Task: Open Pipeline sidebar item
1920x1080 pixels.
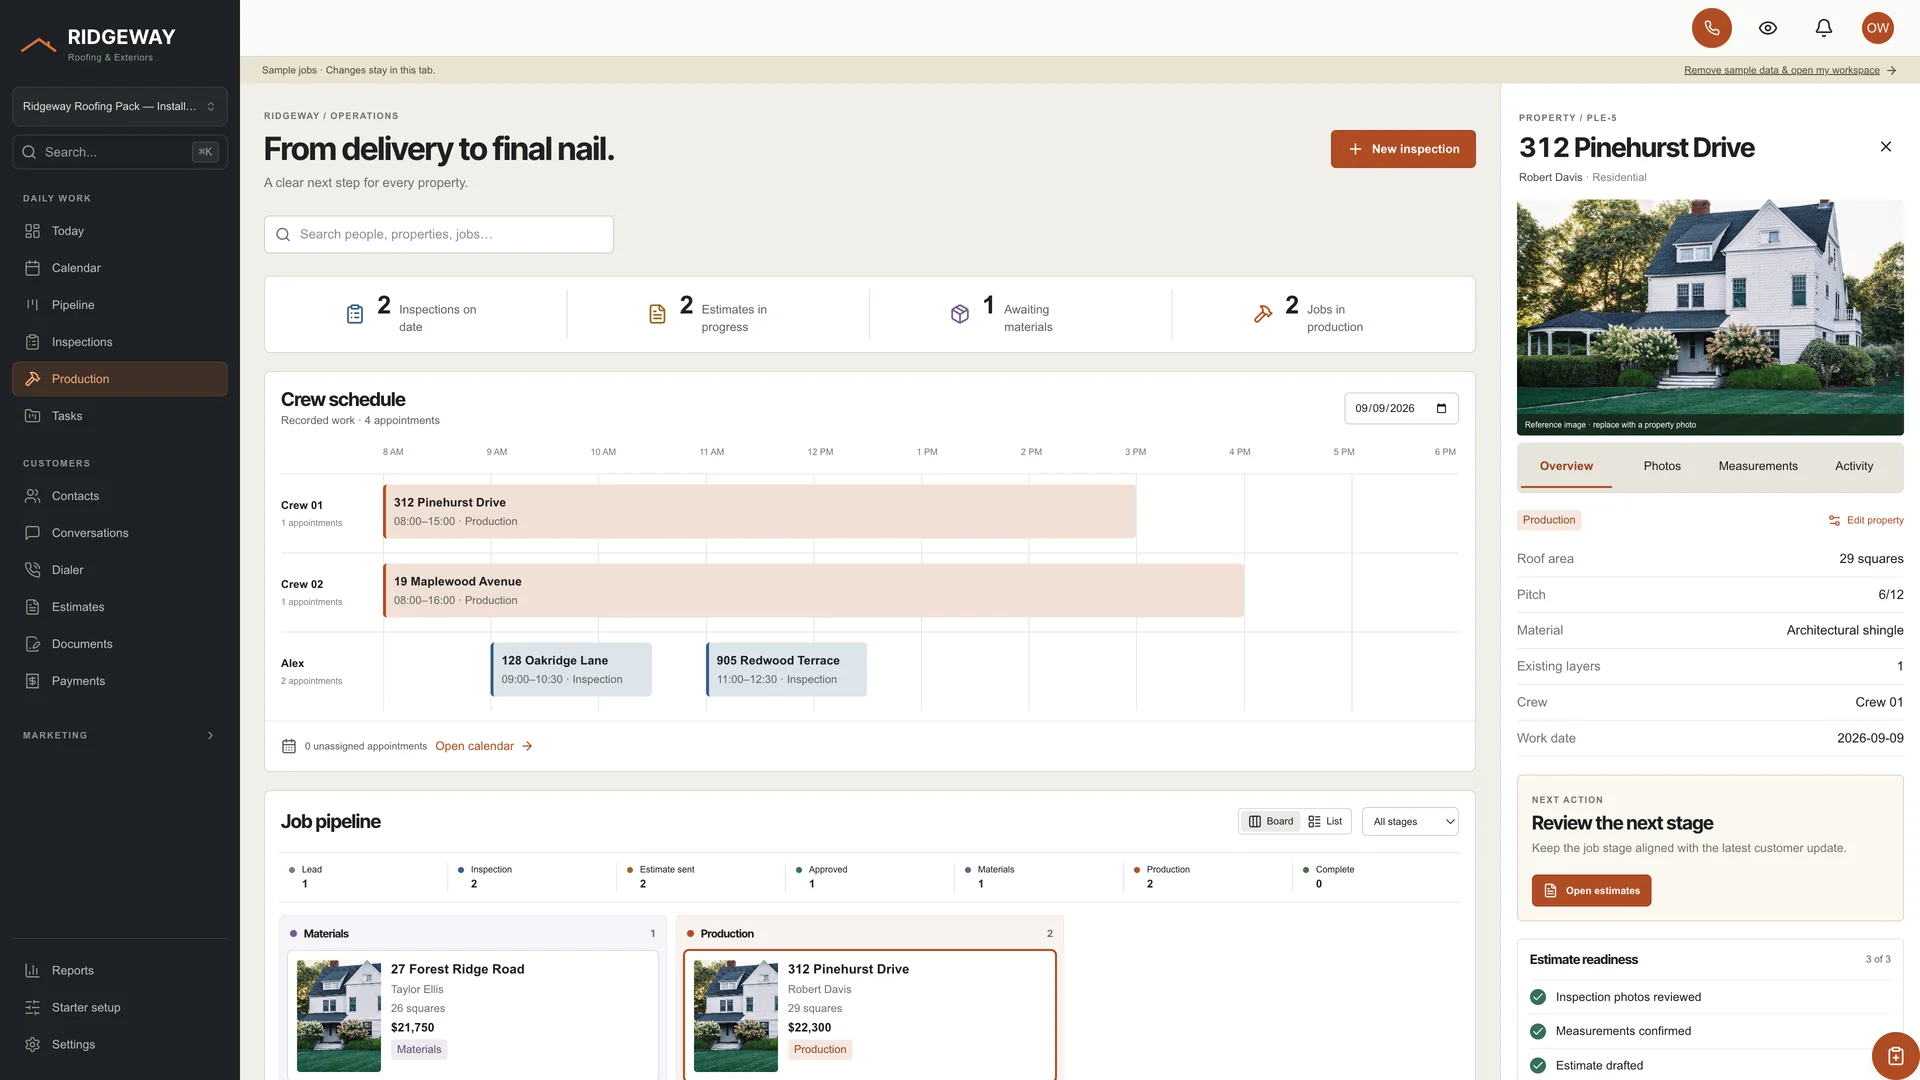Action: 120,305
